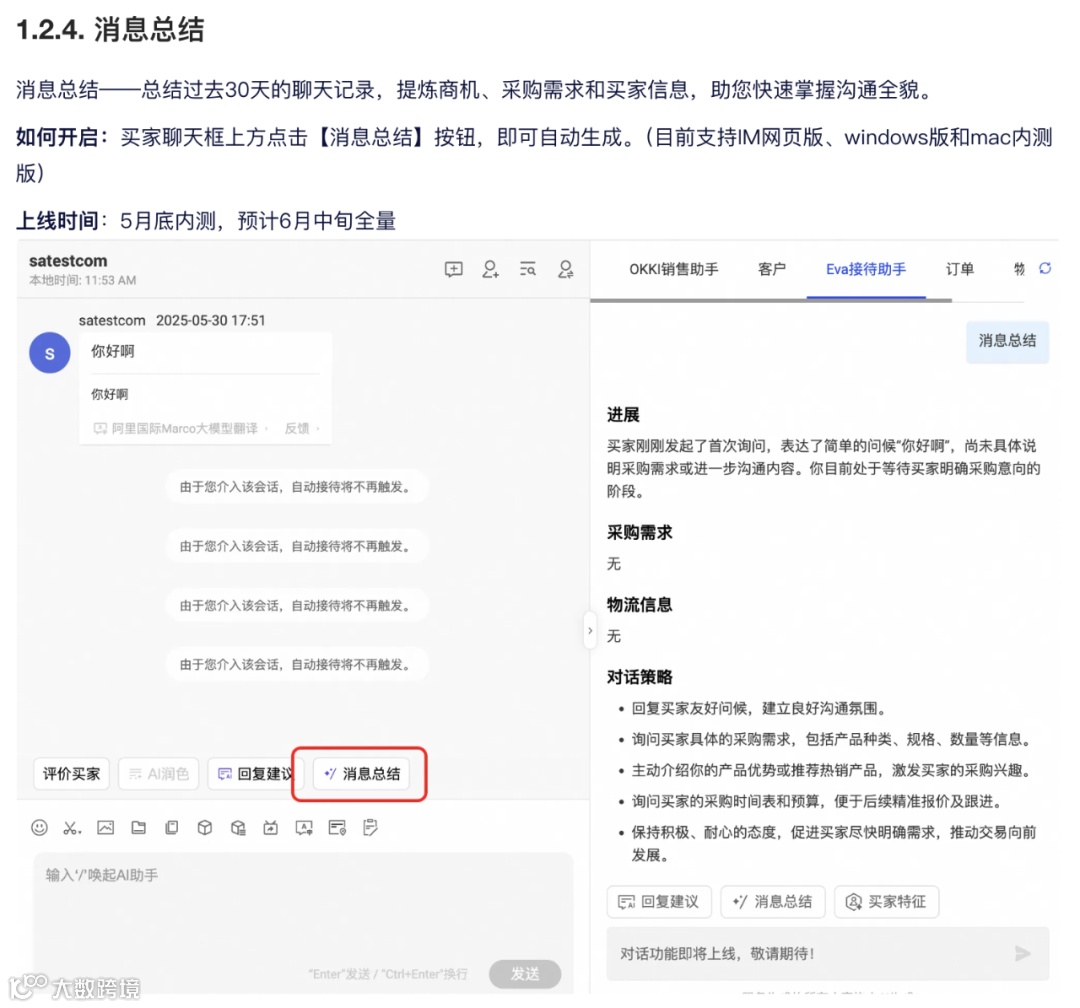The image size is (1080, 1008).
Task: Click 回复建议 above the chat input
Action: tap(255, 774)
